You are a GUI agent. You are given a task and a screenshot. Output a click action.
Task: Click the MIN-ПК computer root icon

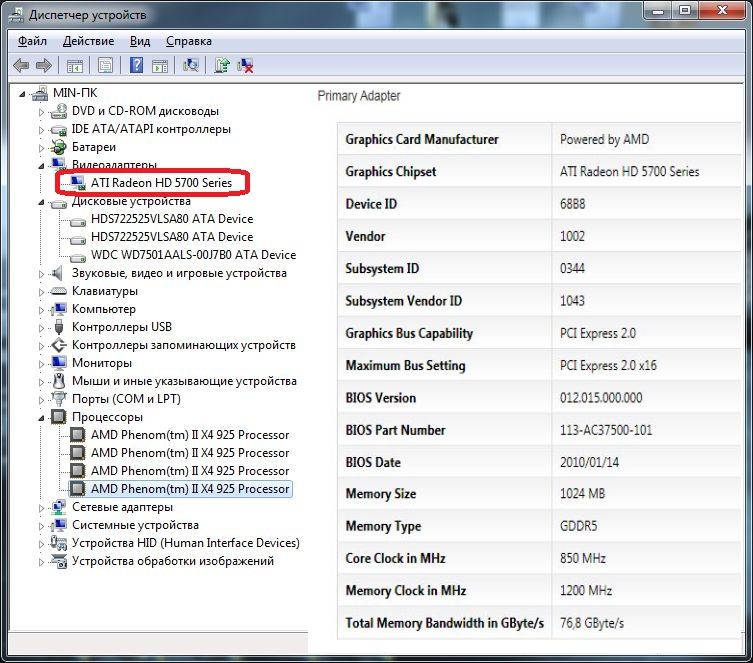click(x=40, y=93)
